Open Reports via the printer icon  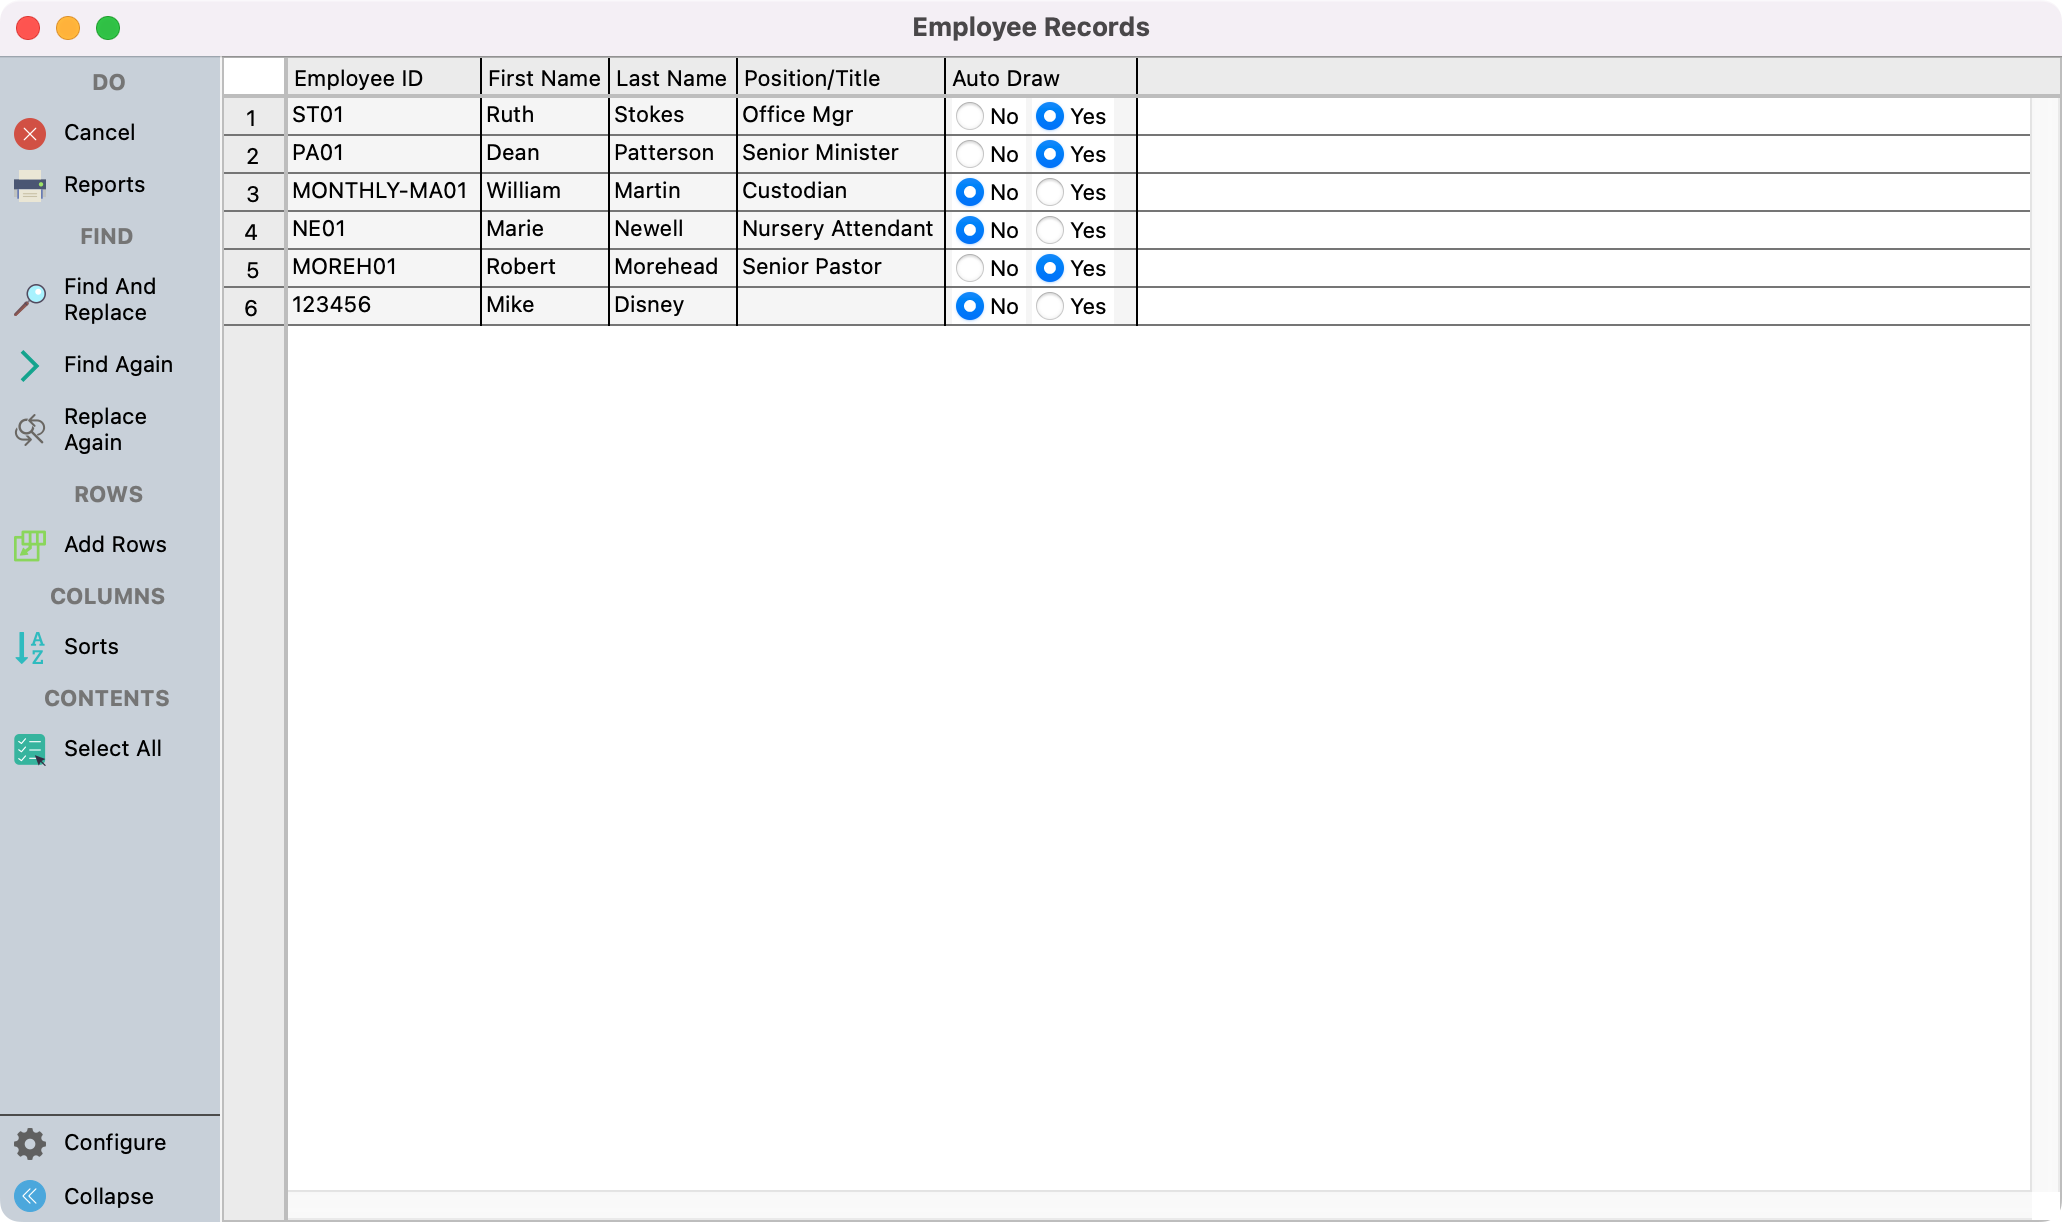click(x=30, y=185)
